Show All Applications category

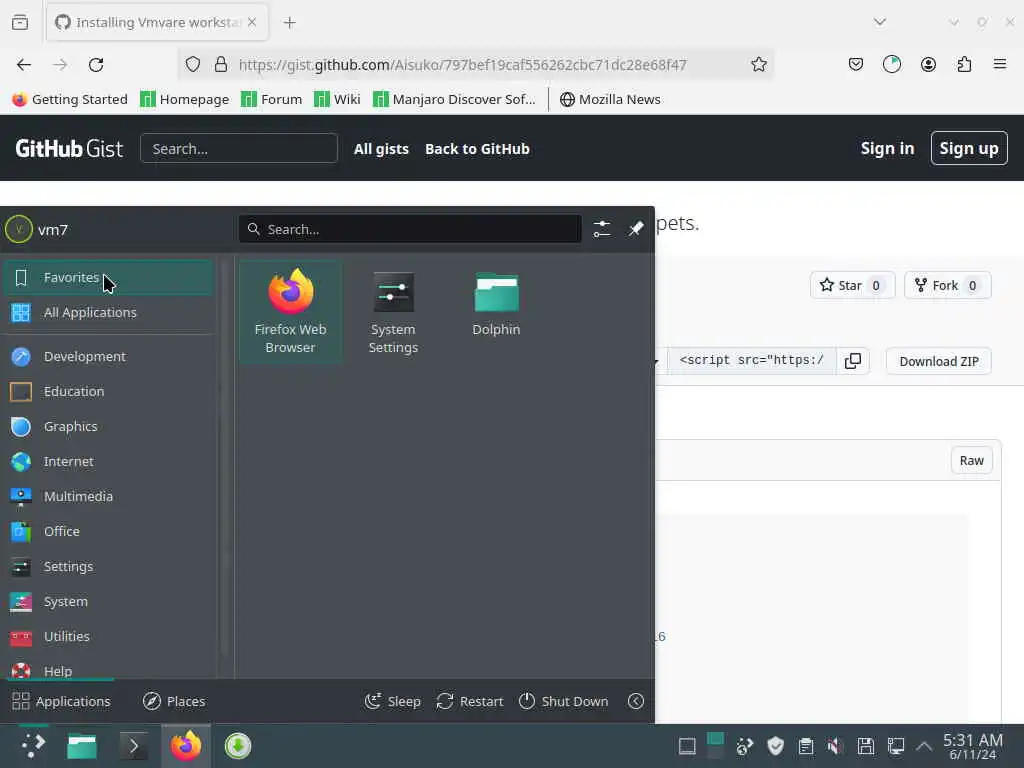pyautogui.click(x=108, y=313)
